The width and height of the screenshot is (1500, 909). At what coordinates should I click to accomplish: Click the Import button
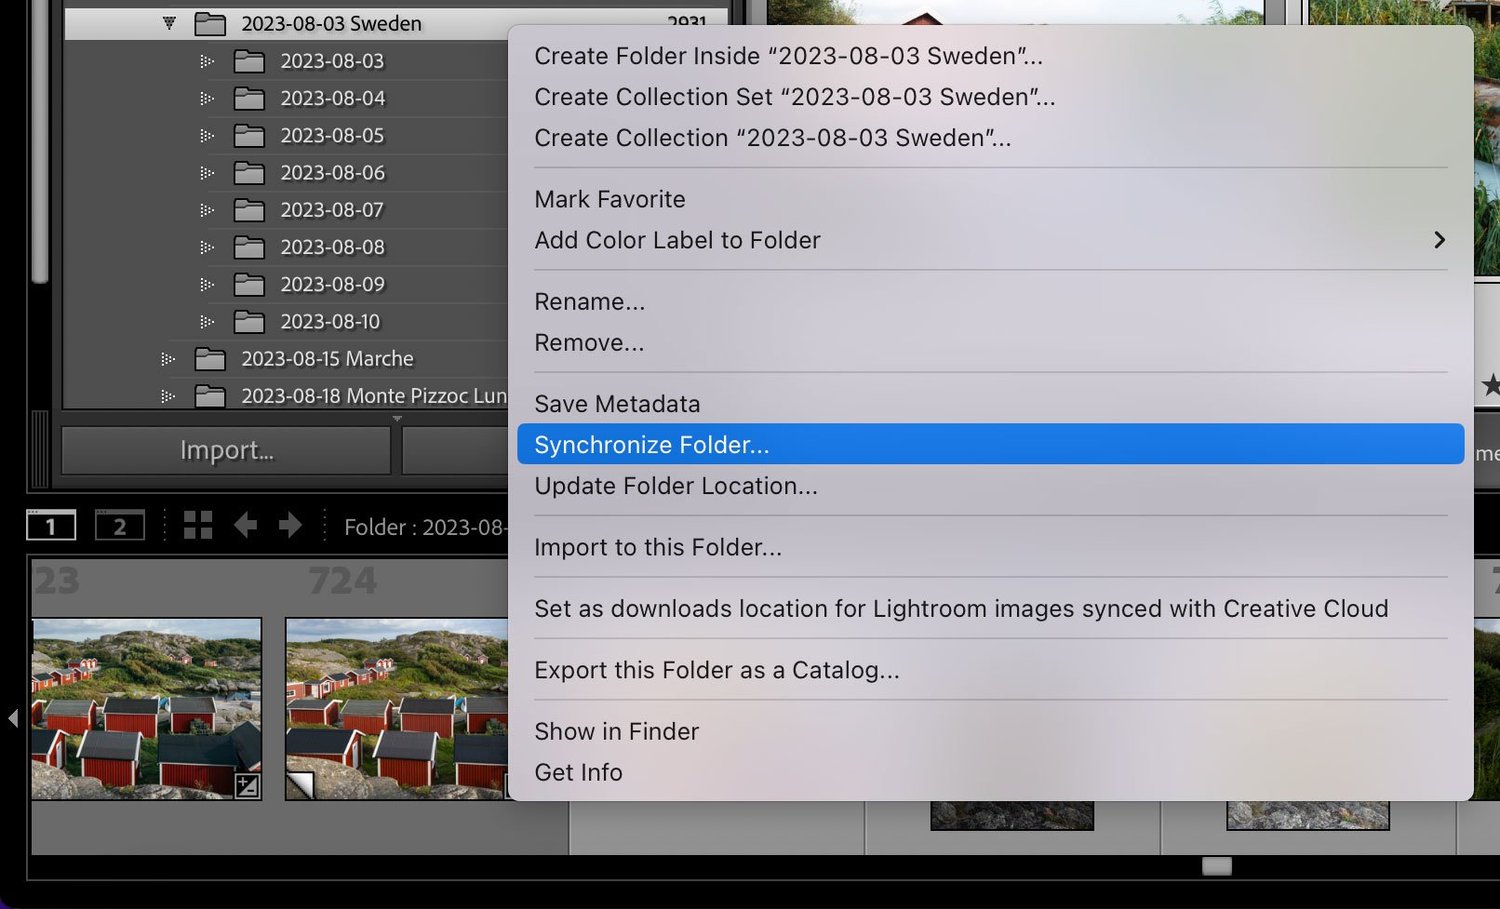point(225,450)
